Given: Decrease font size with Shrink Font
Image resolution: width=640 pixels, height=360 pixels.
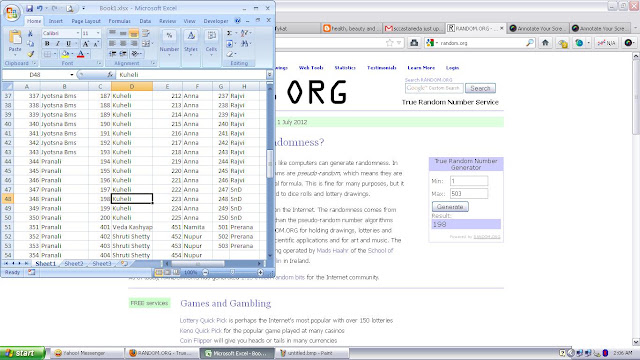Looking at the screenshot, I should point(96,44).
